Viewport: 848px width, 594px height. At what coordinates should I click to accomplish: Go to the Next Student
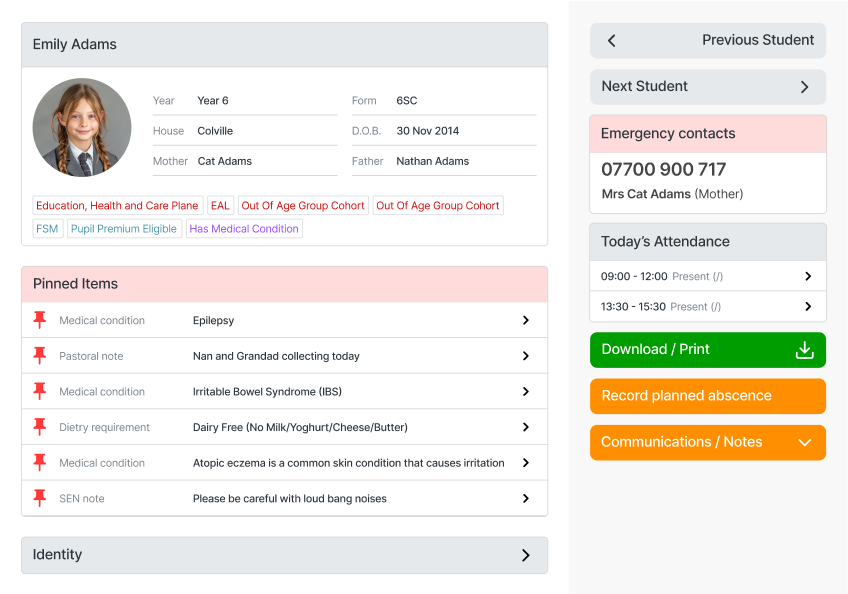[x=707, y=87]
